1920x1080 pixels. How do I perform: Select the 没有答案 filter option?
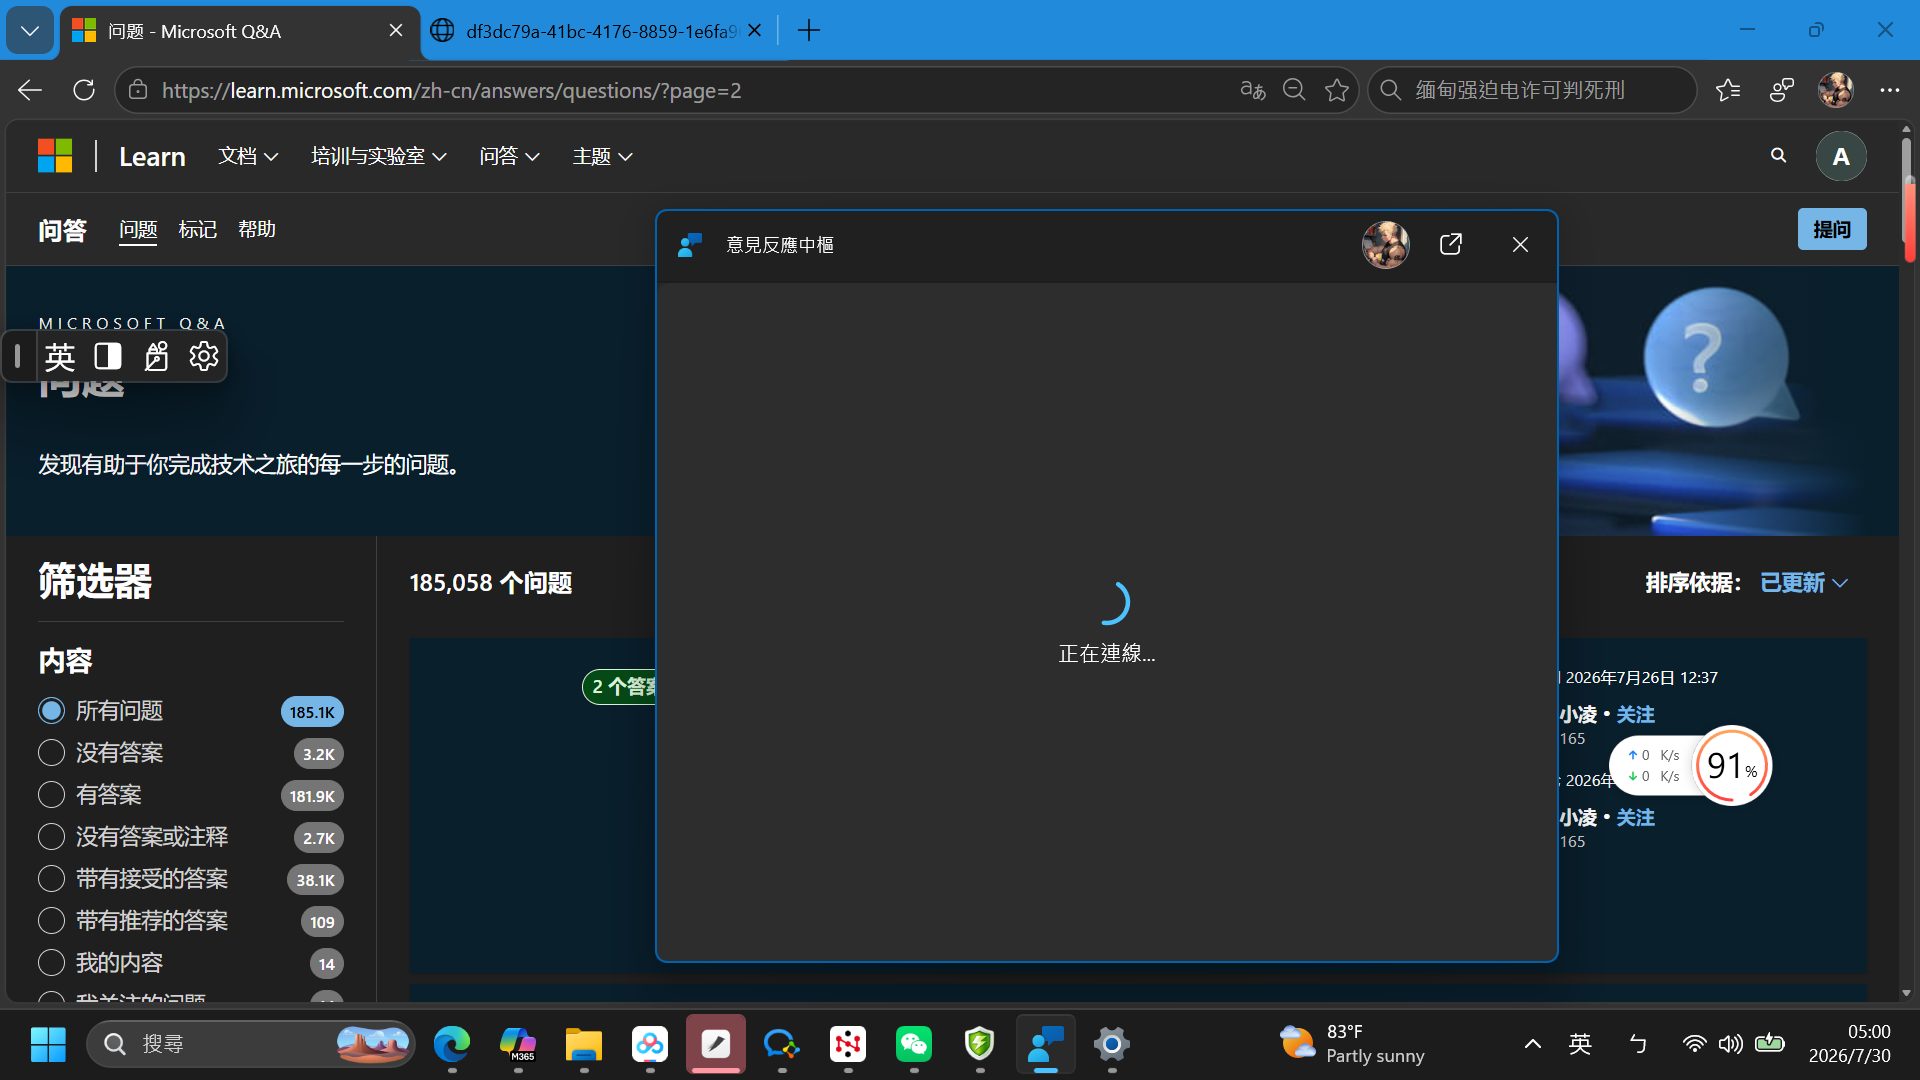coord(51,753)
